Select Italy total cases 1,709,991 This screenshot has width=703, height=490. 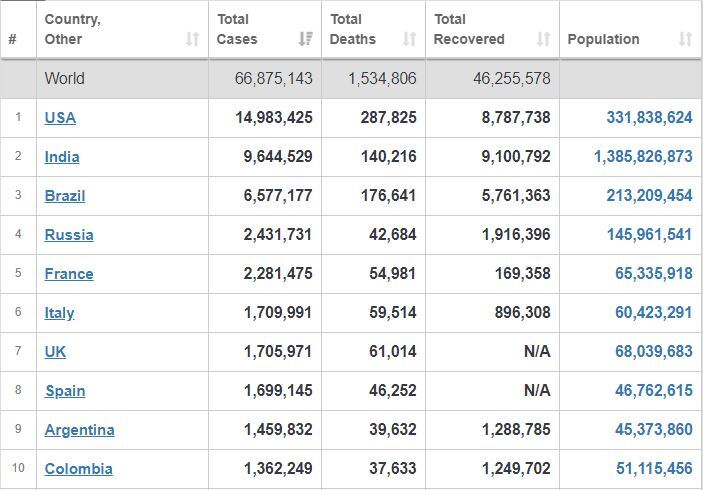[278, 312]
